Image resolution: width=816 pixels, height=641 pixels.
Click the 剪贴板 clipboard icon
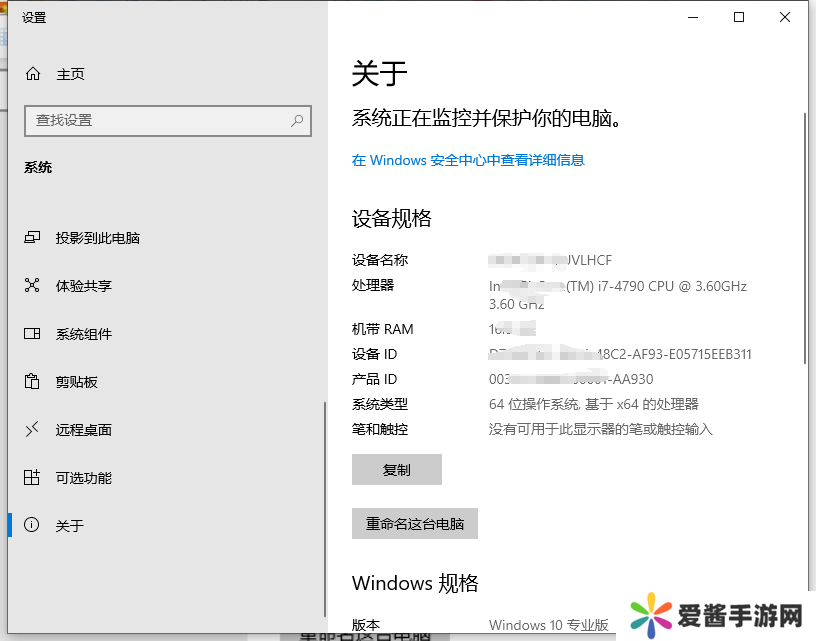(x=32, y=382)
